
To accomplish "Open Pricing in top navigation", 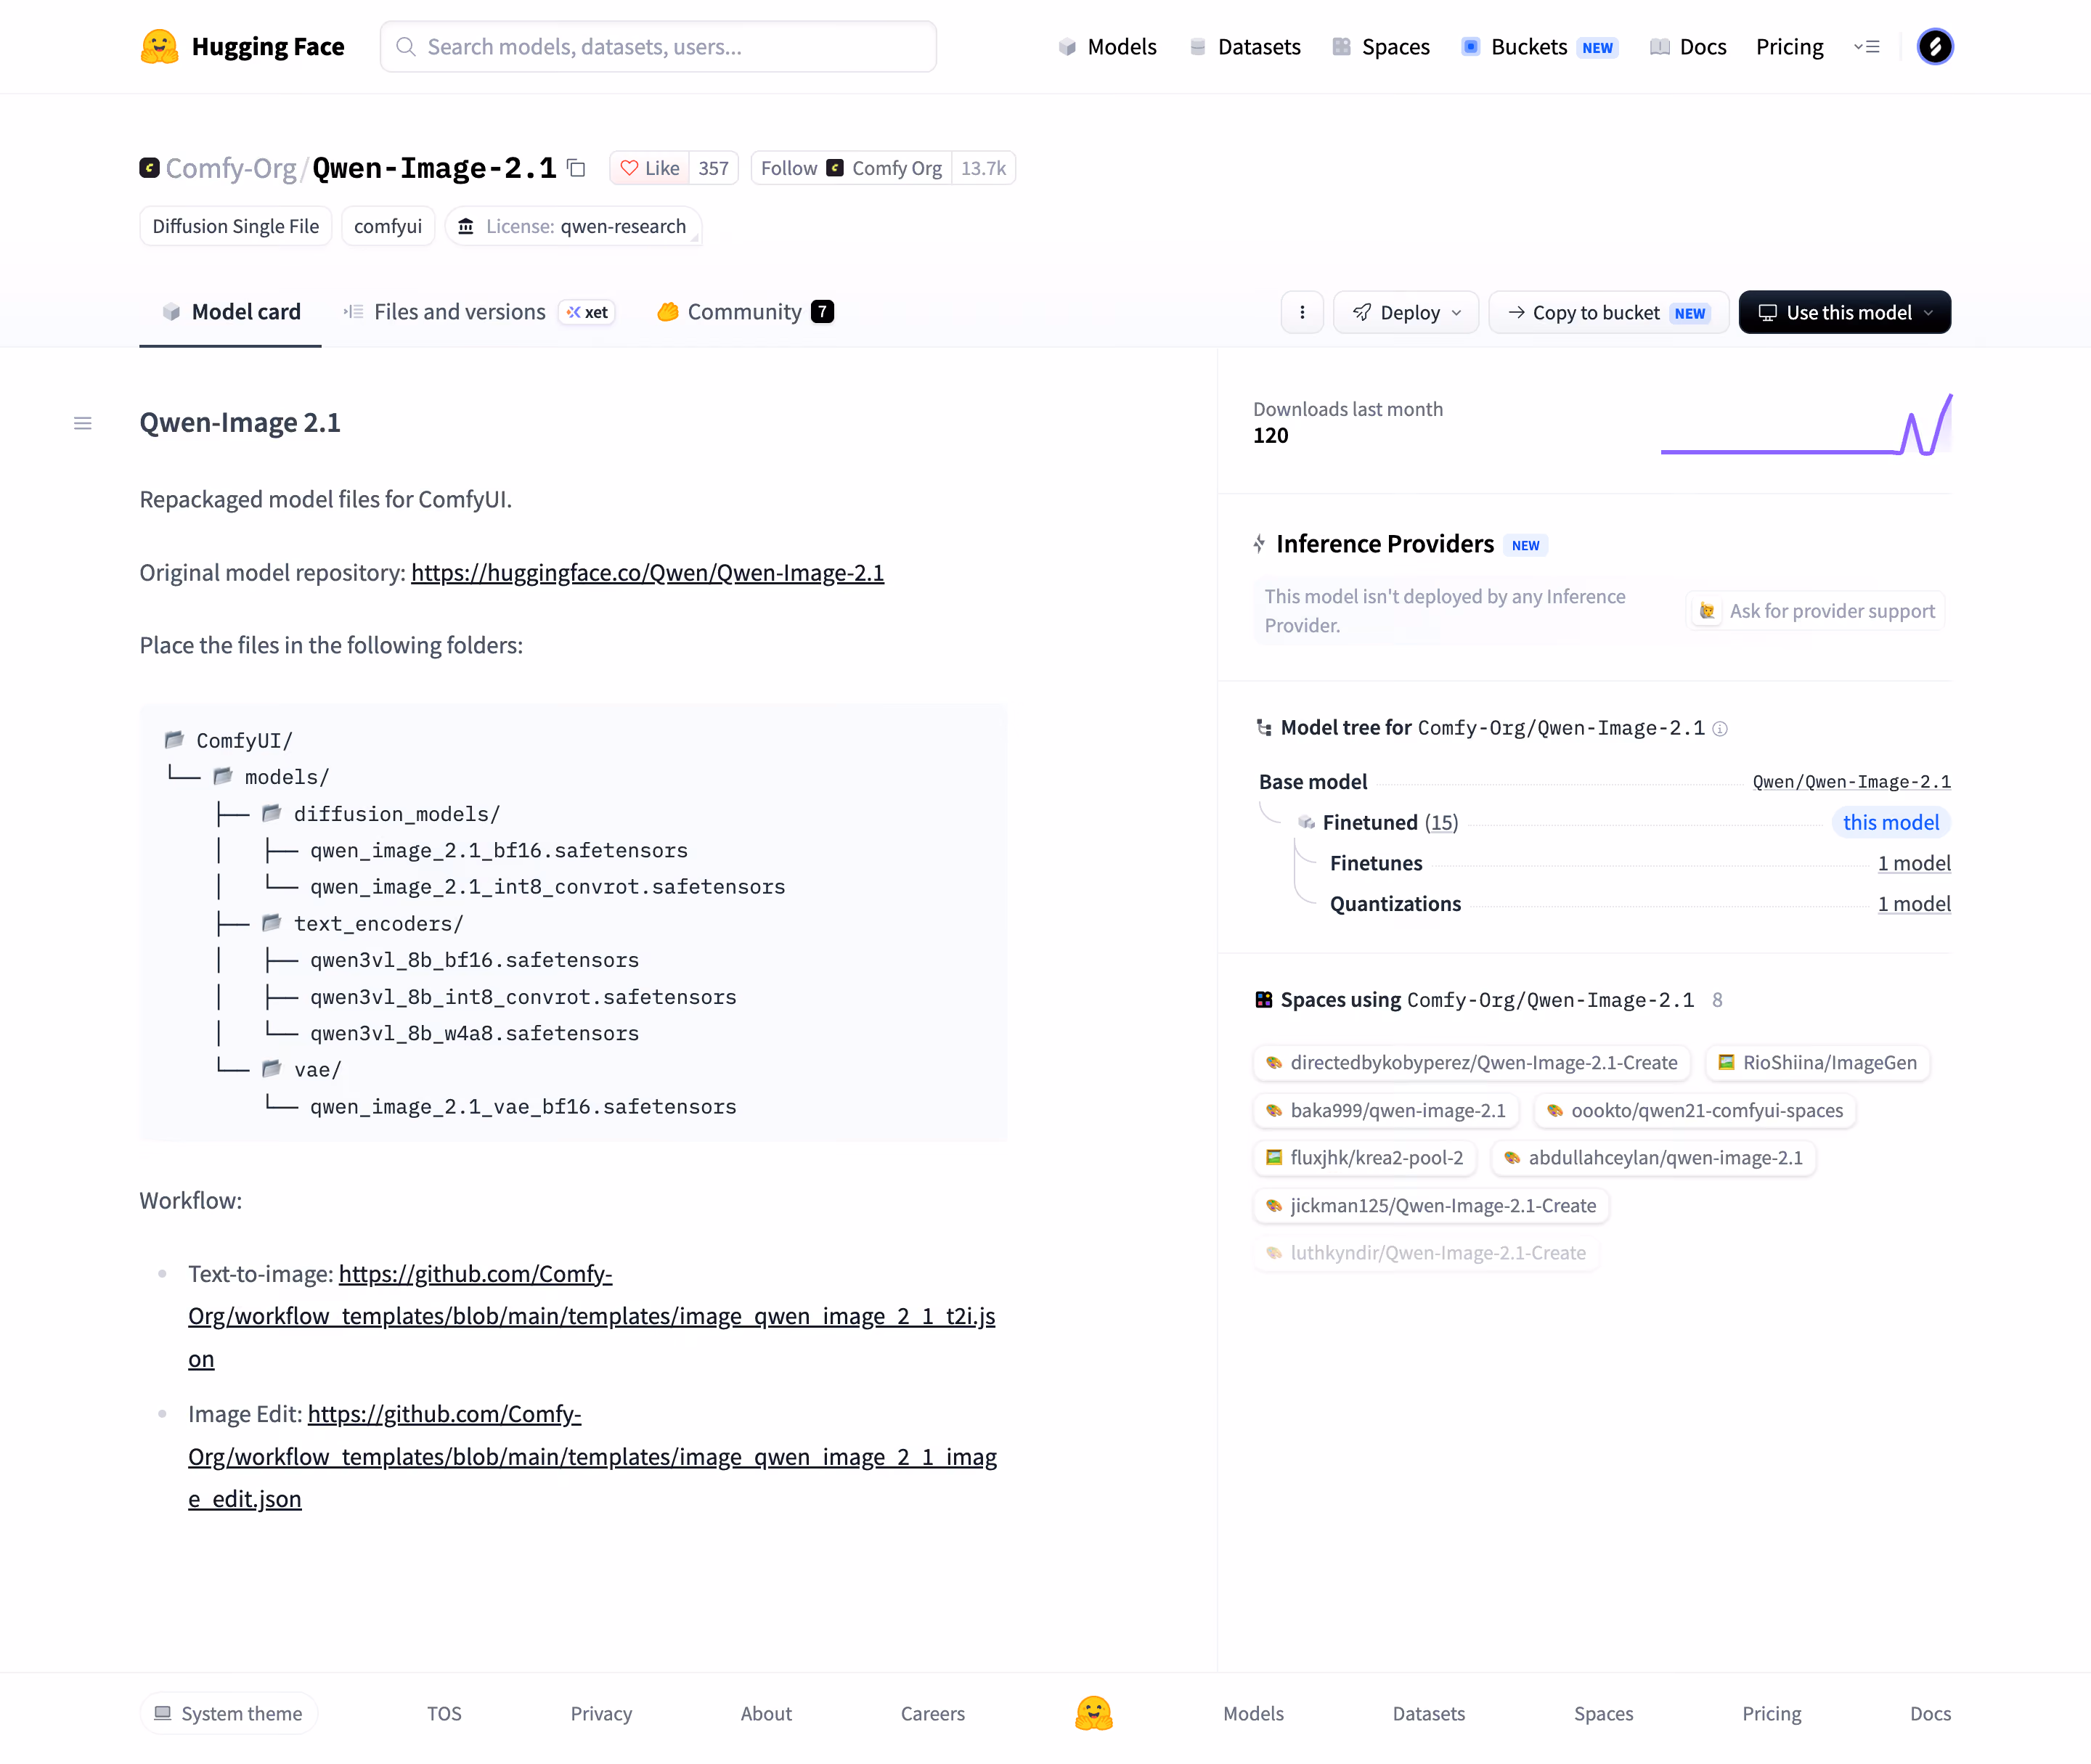I will point(1789,47).
